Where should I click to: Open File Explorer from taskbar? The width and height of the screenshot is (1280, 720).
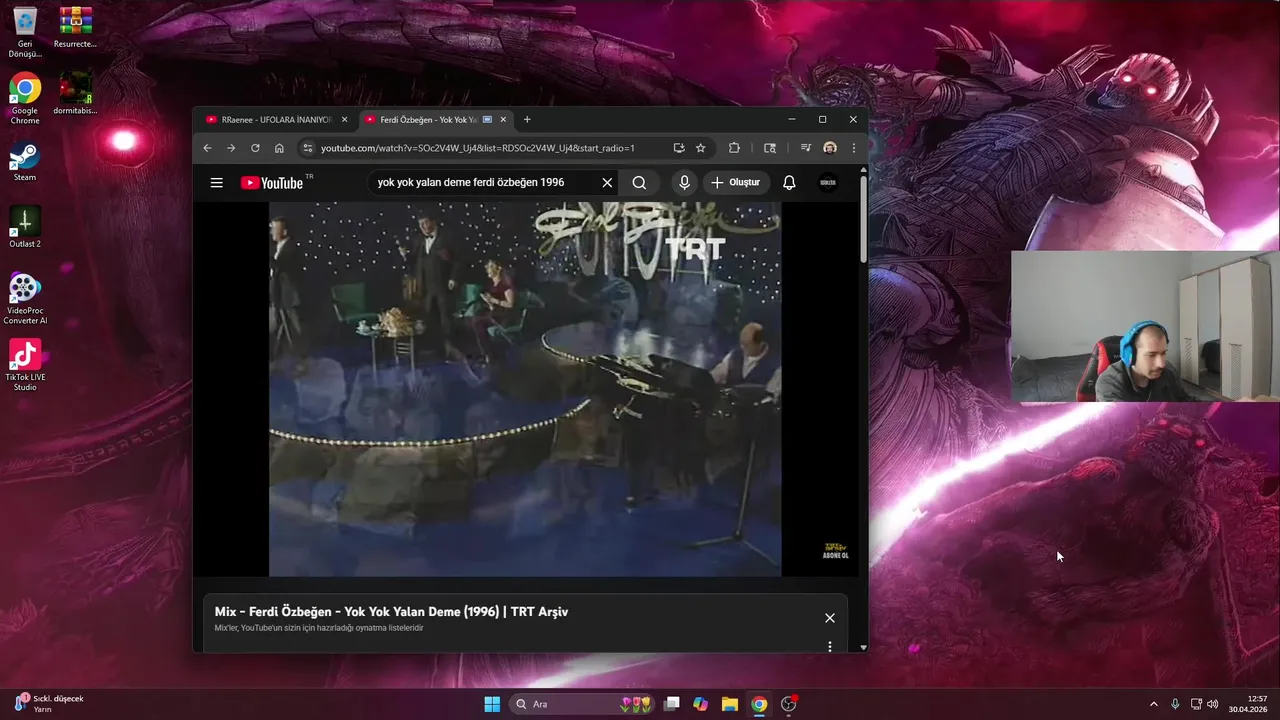[730, 704]
